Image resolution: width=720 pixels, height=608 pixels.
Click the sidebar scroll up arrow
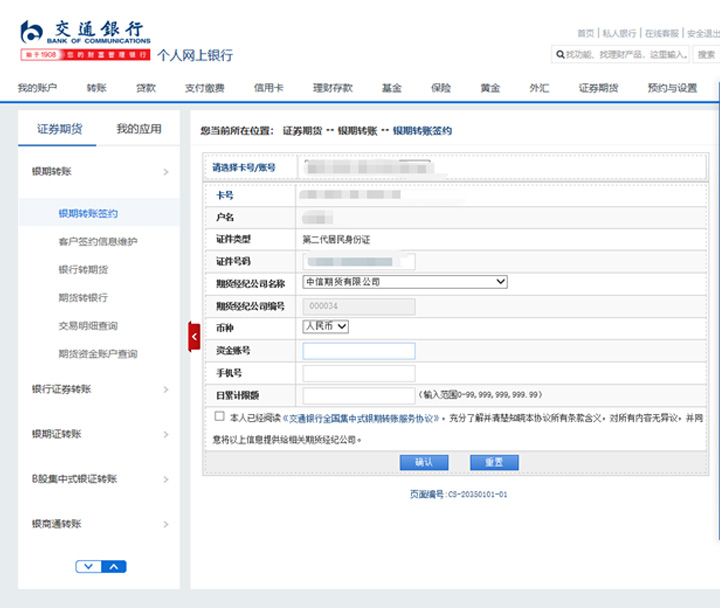pos(114,567)
